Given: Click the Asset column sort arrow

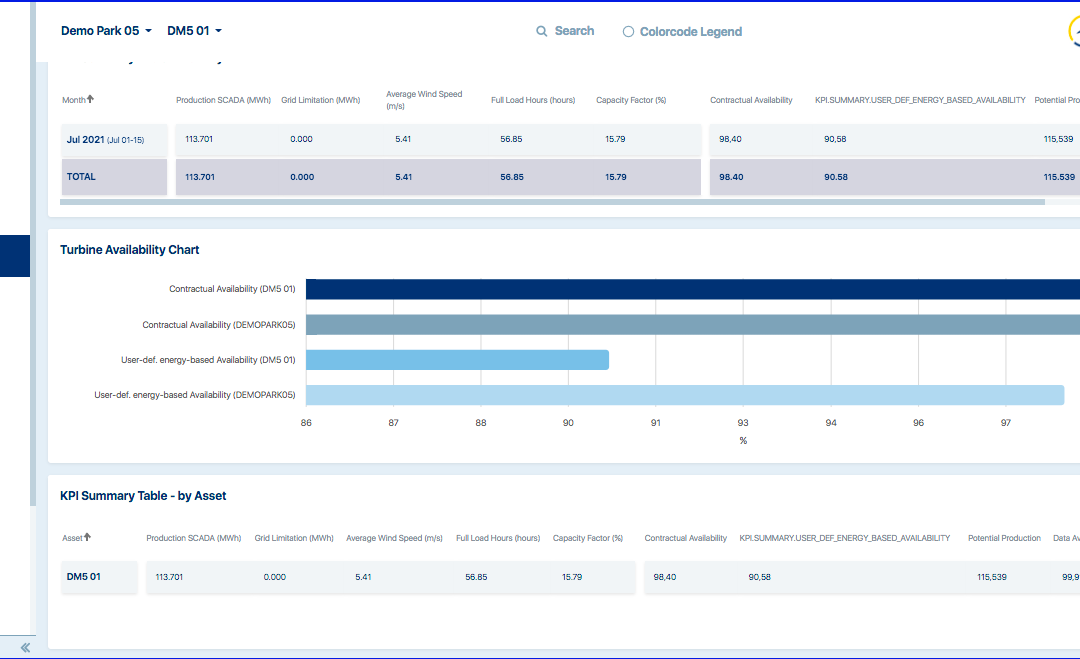Looking at the screenshot, I should 88,537.
